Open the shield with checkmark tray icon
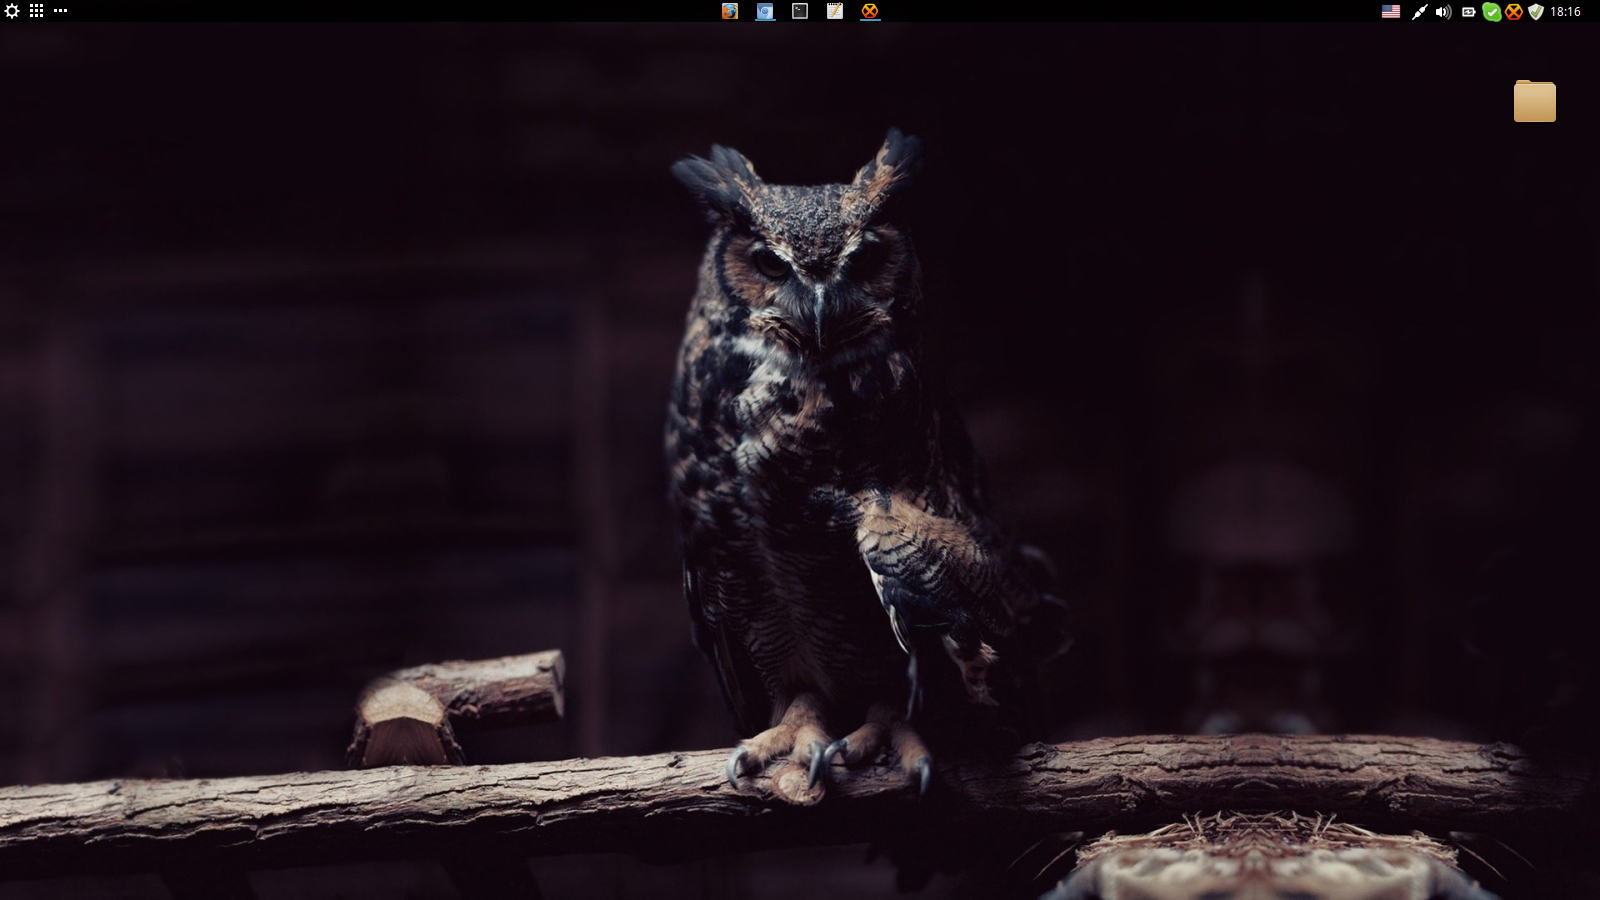Viewport: 1600px width, 900px height. (1536, 12)
